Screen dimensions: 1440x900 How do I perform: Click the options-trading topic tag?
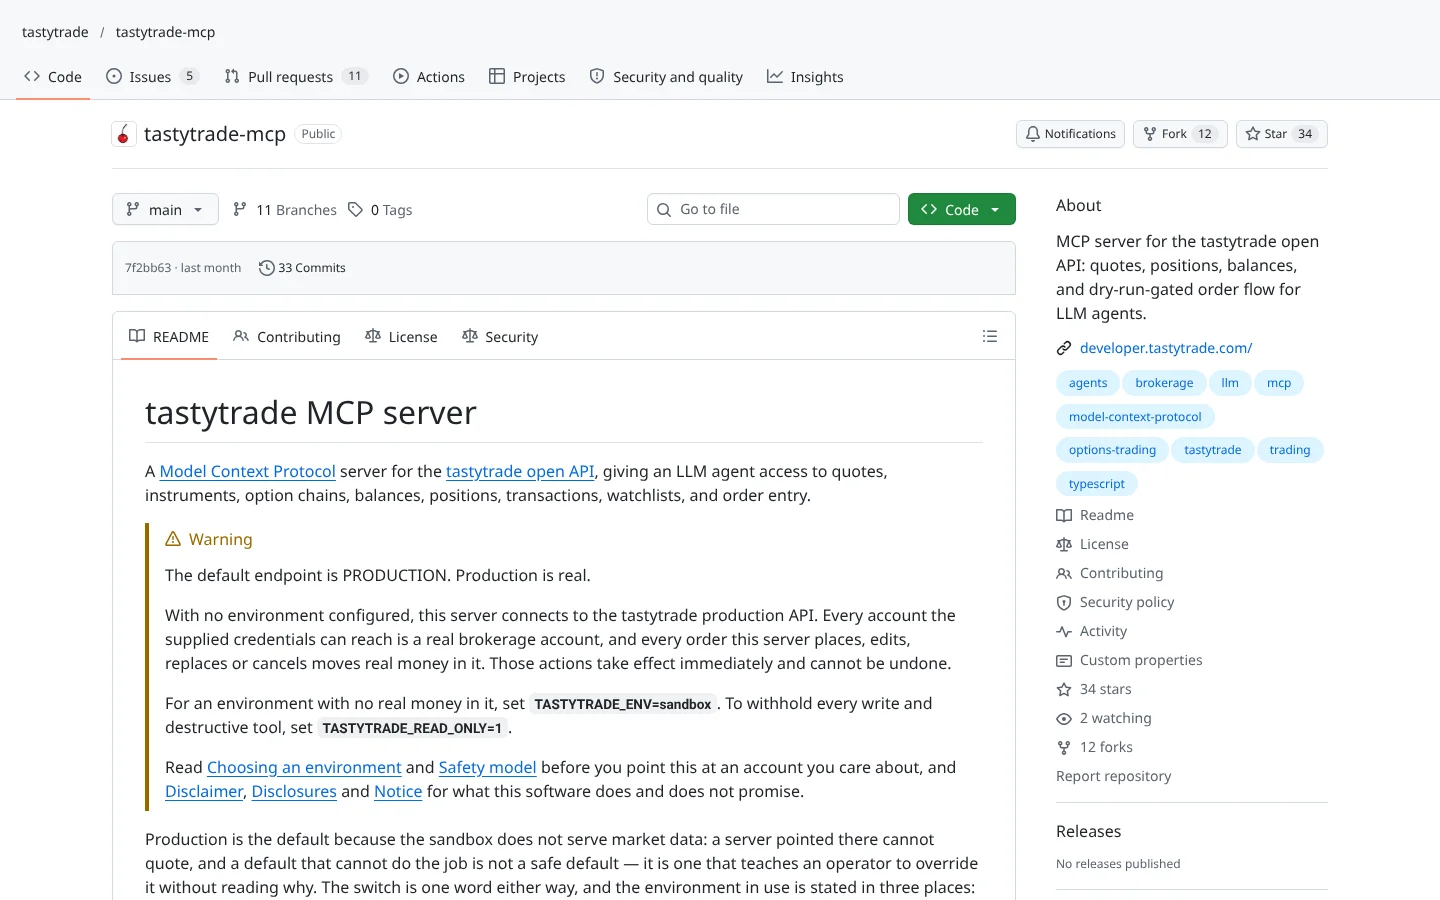[x=1112, y=450]
